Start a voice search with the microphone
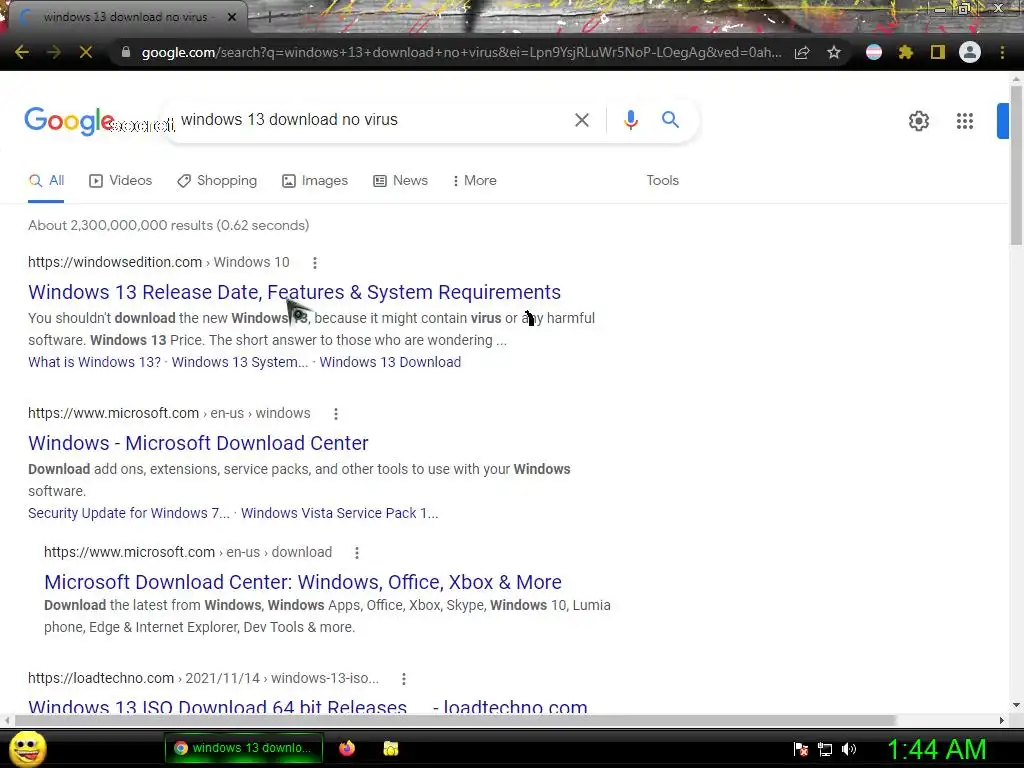Image resolution: width=1024 pixels, height=768 pixels. pyautogui.click(x=630, y=120)
